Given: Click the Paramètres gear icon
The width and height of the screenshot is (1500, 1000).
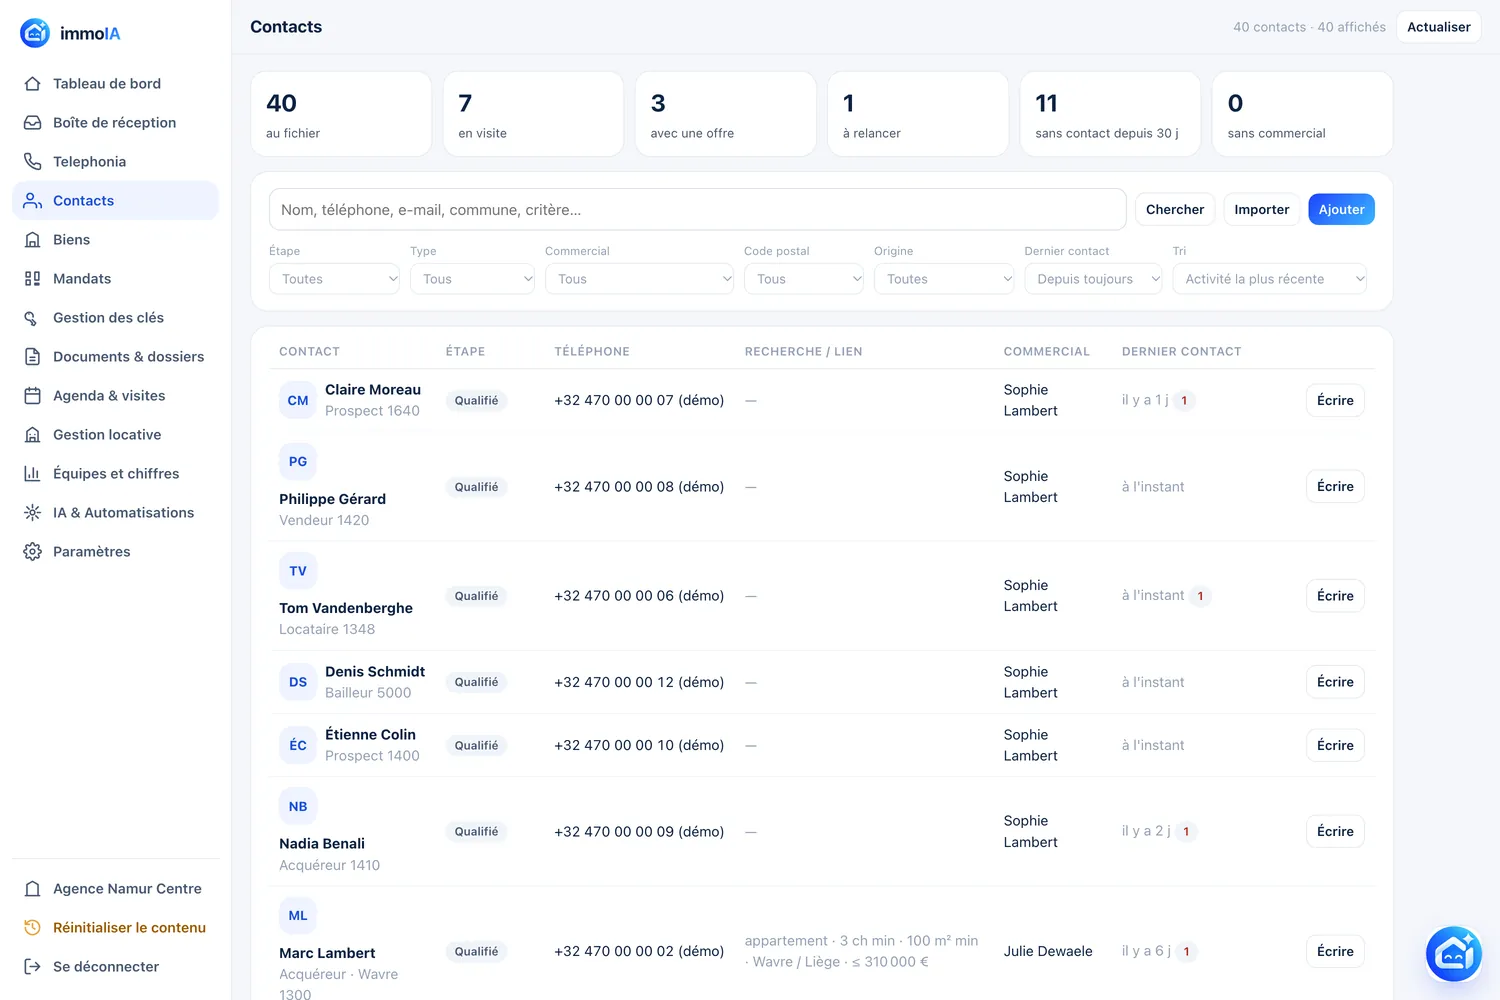Looking at the screenshot, I should click(33, 552).
